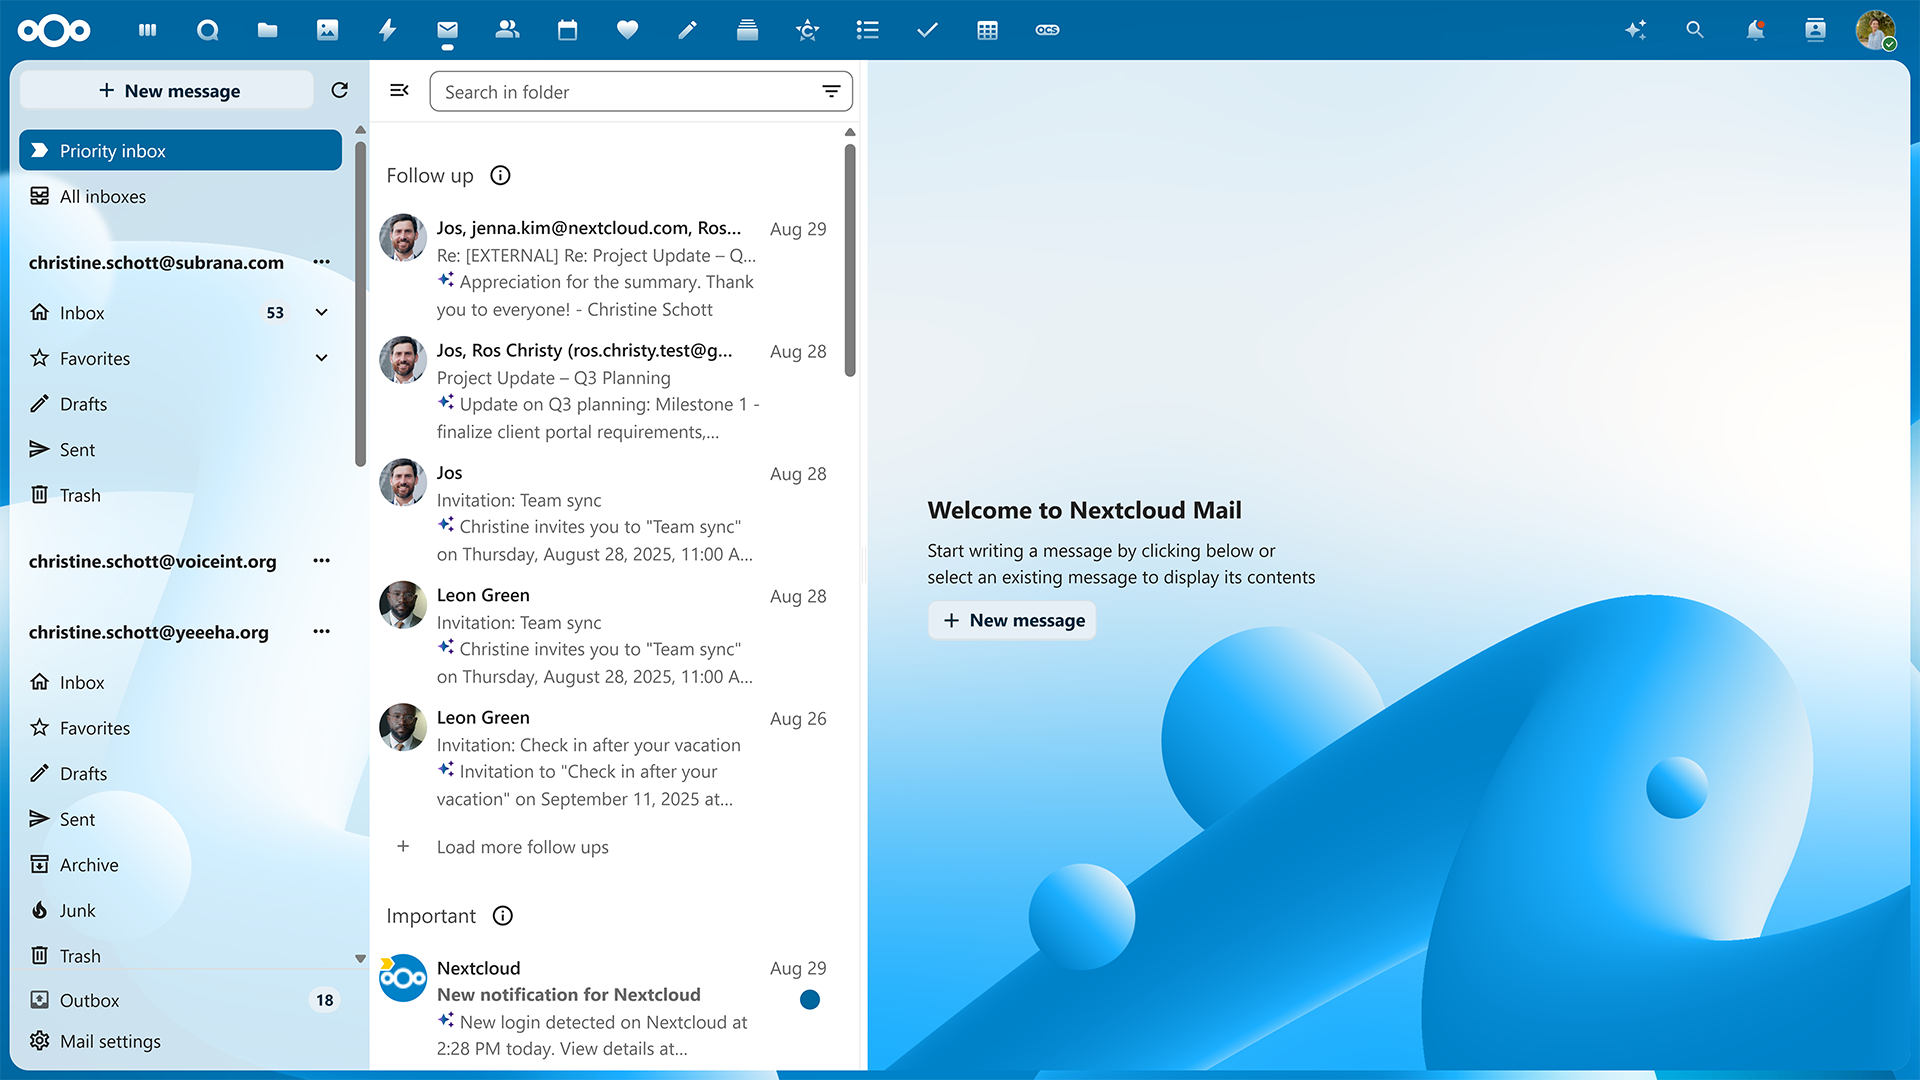Expand the subrana Favorites chevron
1920x1080 pixels.
coord(322,358)
